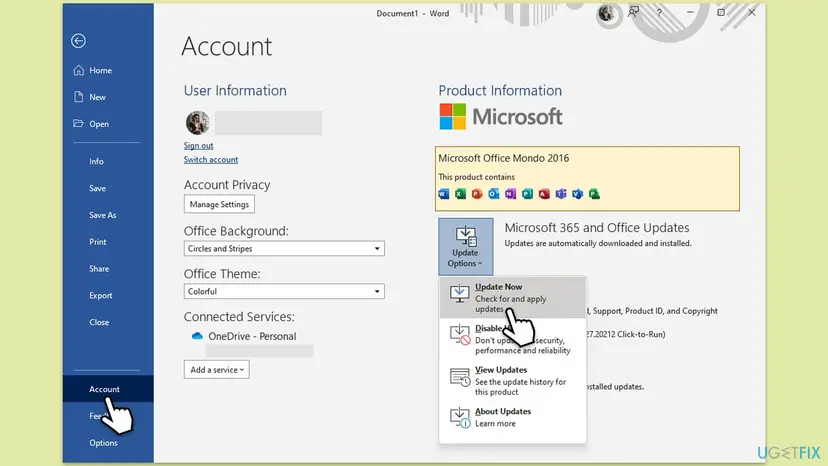828x466 pixels.
Task: Choose About Updates menu entry
Action: (x=512, y=417)
